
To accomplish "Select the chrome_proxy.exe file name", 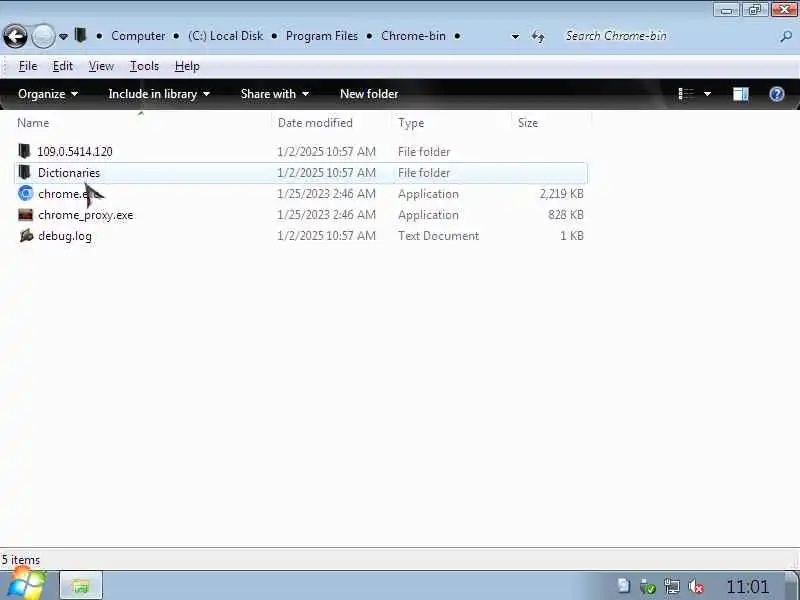I will click(86, 215).
